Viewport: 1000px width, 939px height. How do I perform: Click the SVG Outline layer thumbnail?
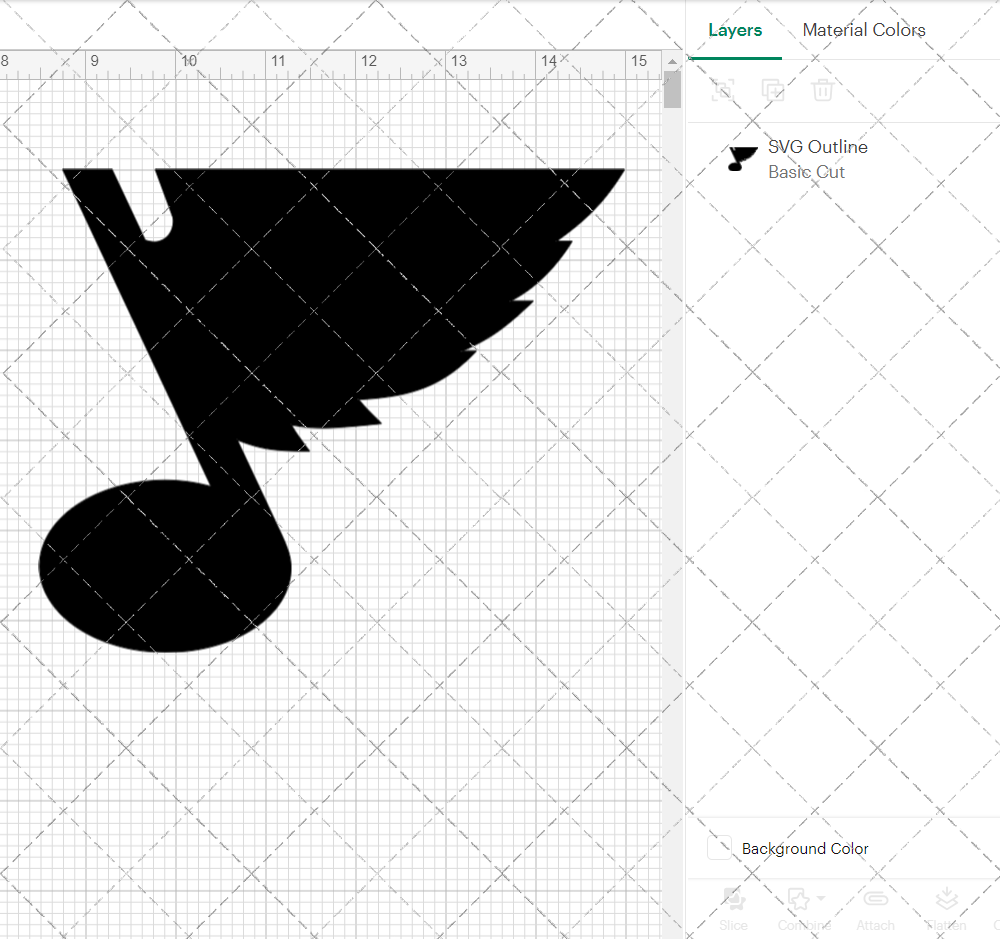click(x=743, y=158)
